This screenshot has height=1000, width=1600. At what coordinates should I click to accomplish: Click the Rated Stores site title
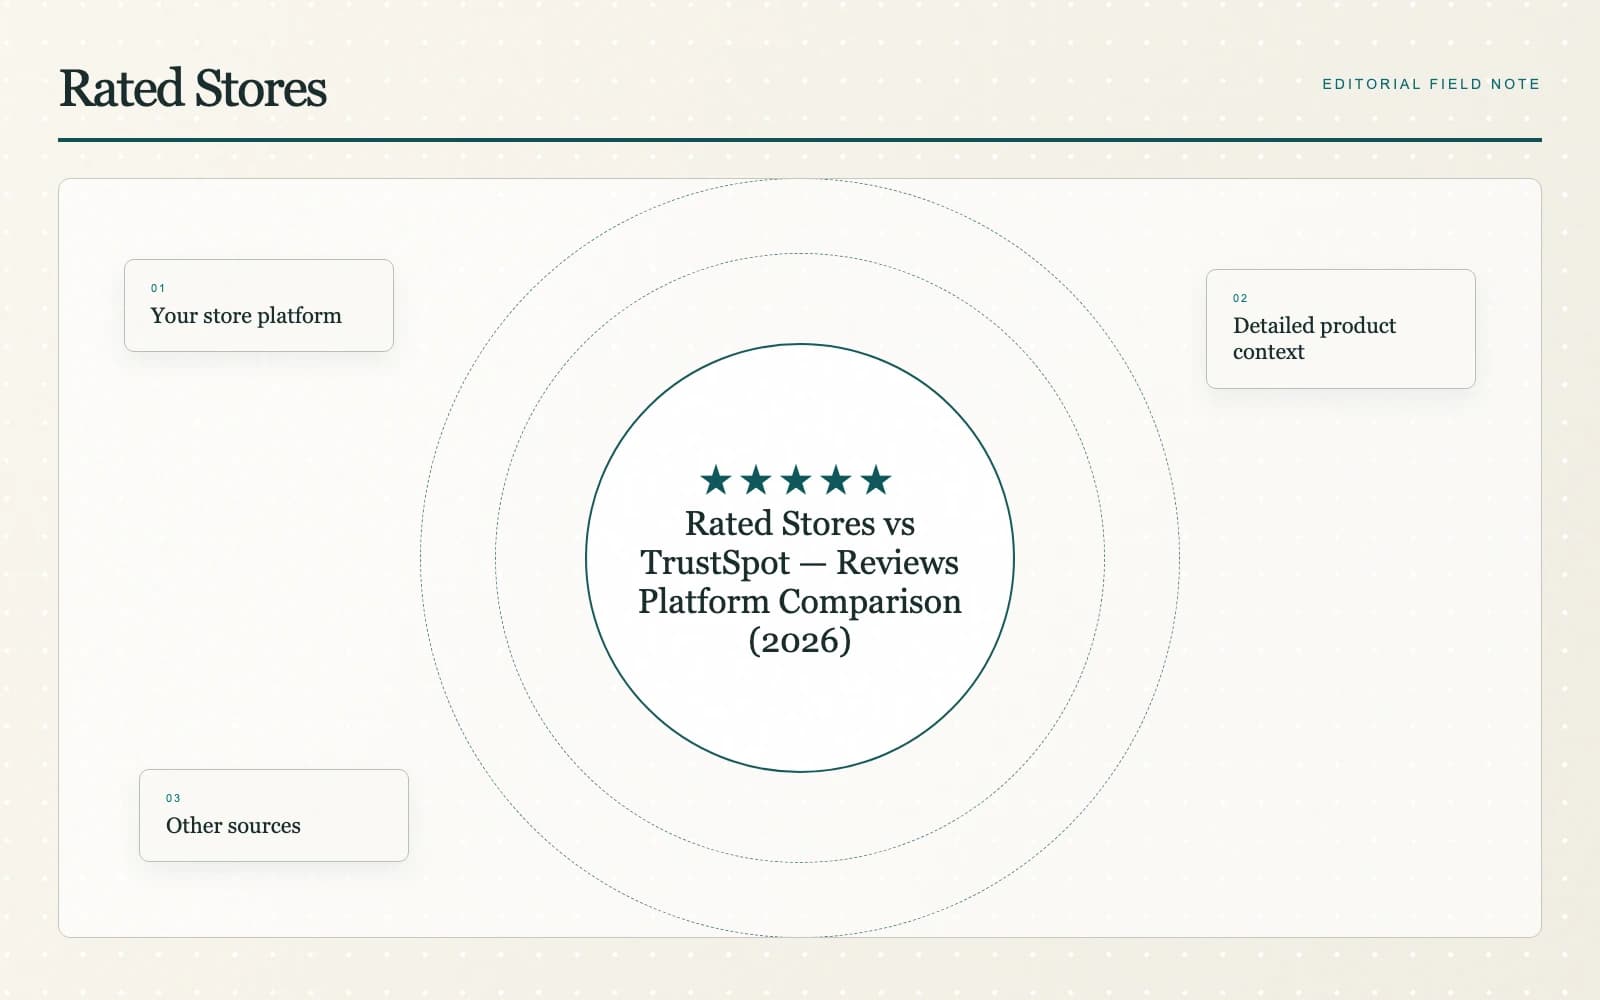193,88
